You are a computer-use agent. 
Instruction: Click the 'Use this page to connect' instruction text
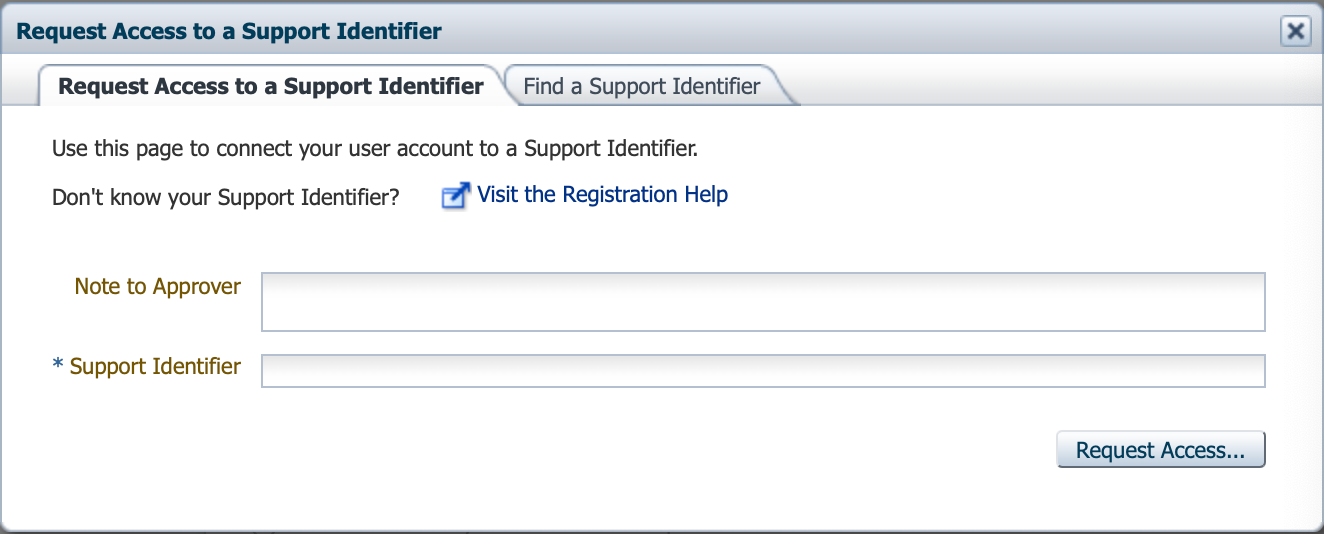tap(374, 150)
